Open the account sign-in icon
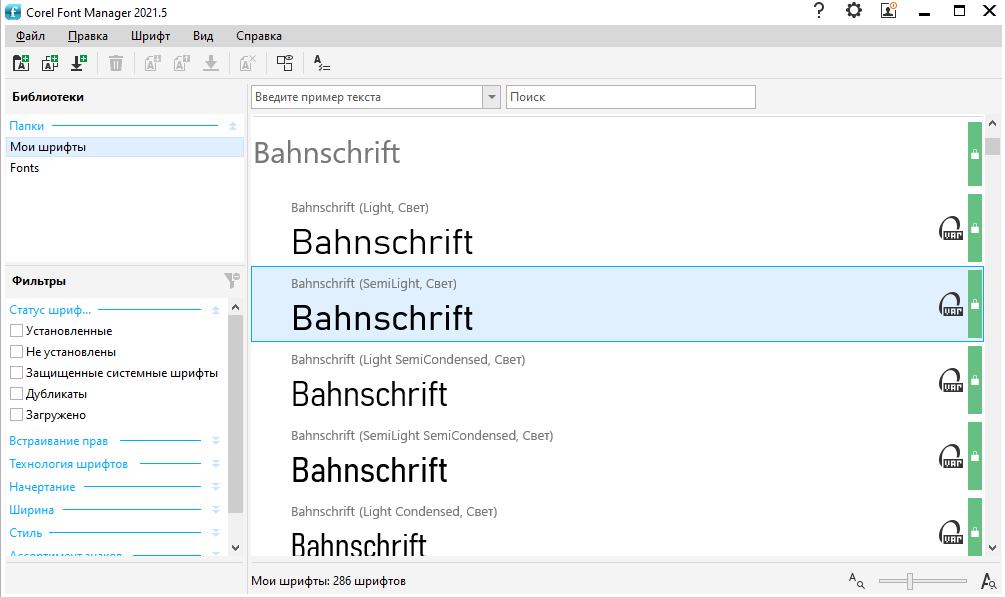The image size is (1005, 597). click(x=888, y=11)
